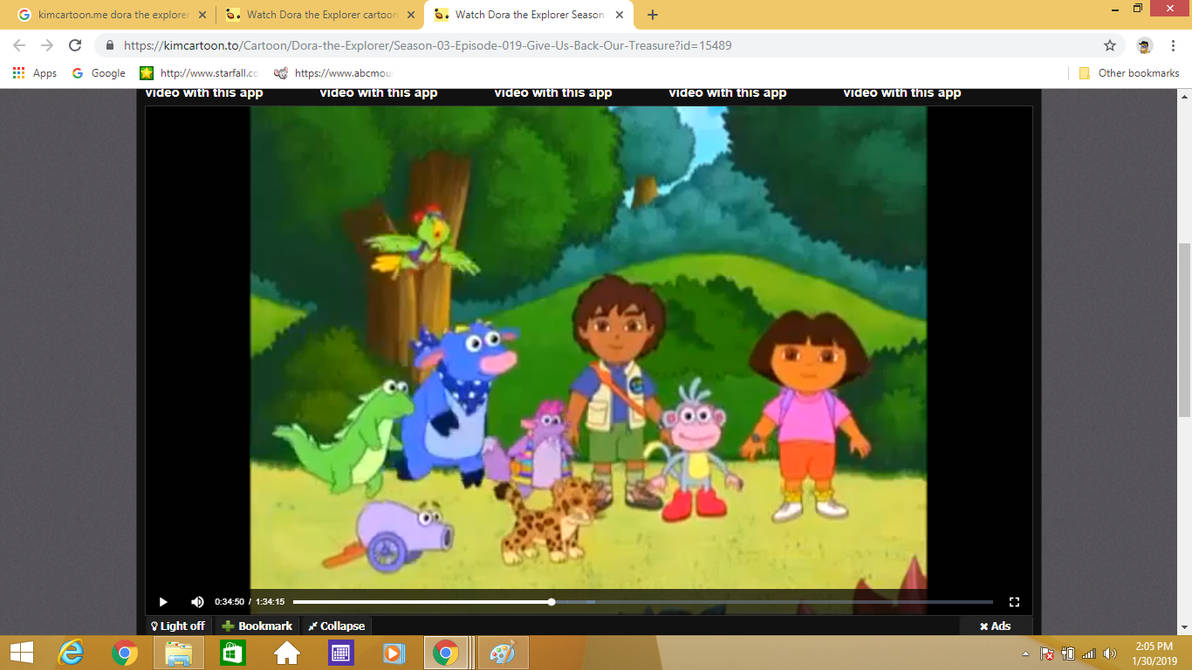Play the Dora the Explorer video
This screenshot has width=1192, height=670.
163,602
